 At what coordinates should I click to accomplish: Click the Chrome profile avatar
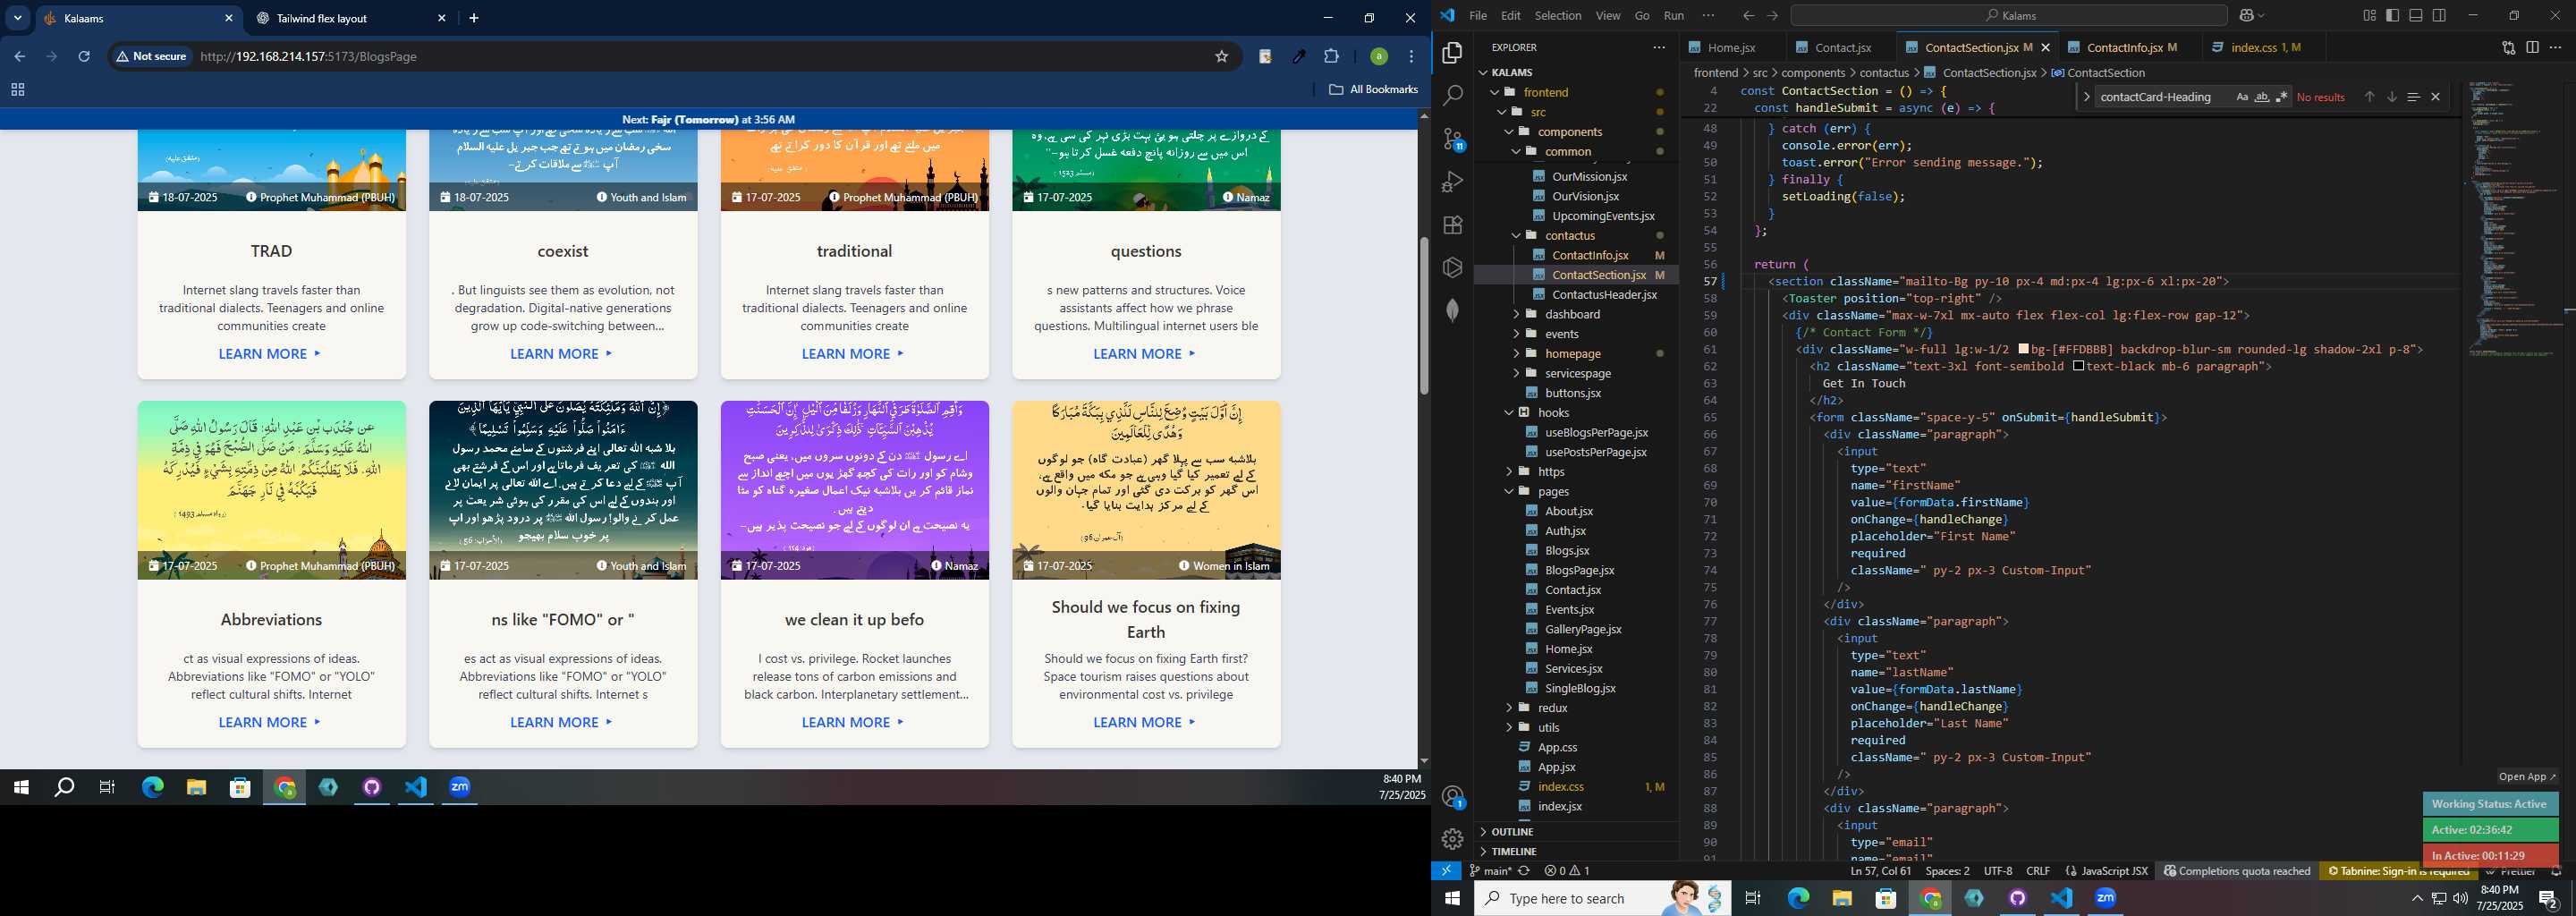(1378, 56)
